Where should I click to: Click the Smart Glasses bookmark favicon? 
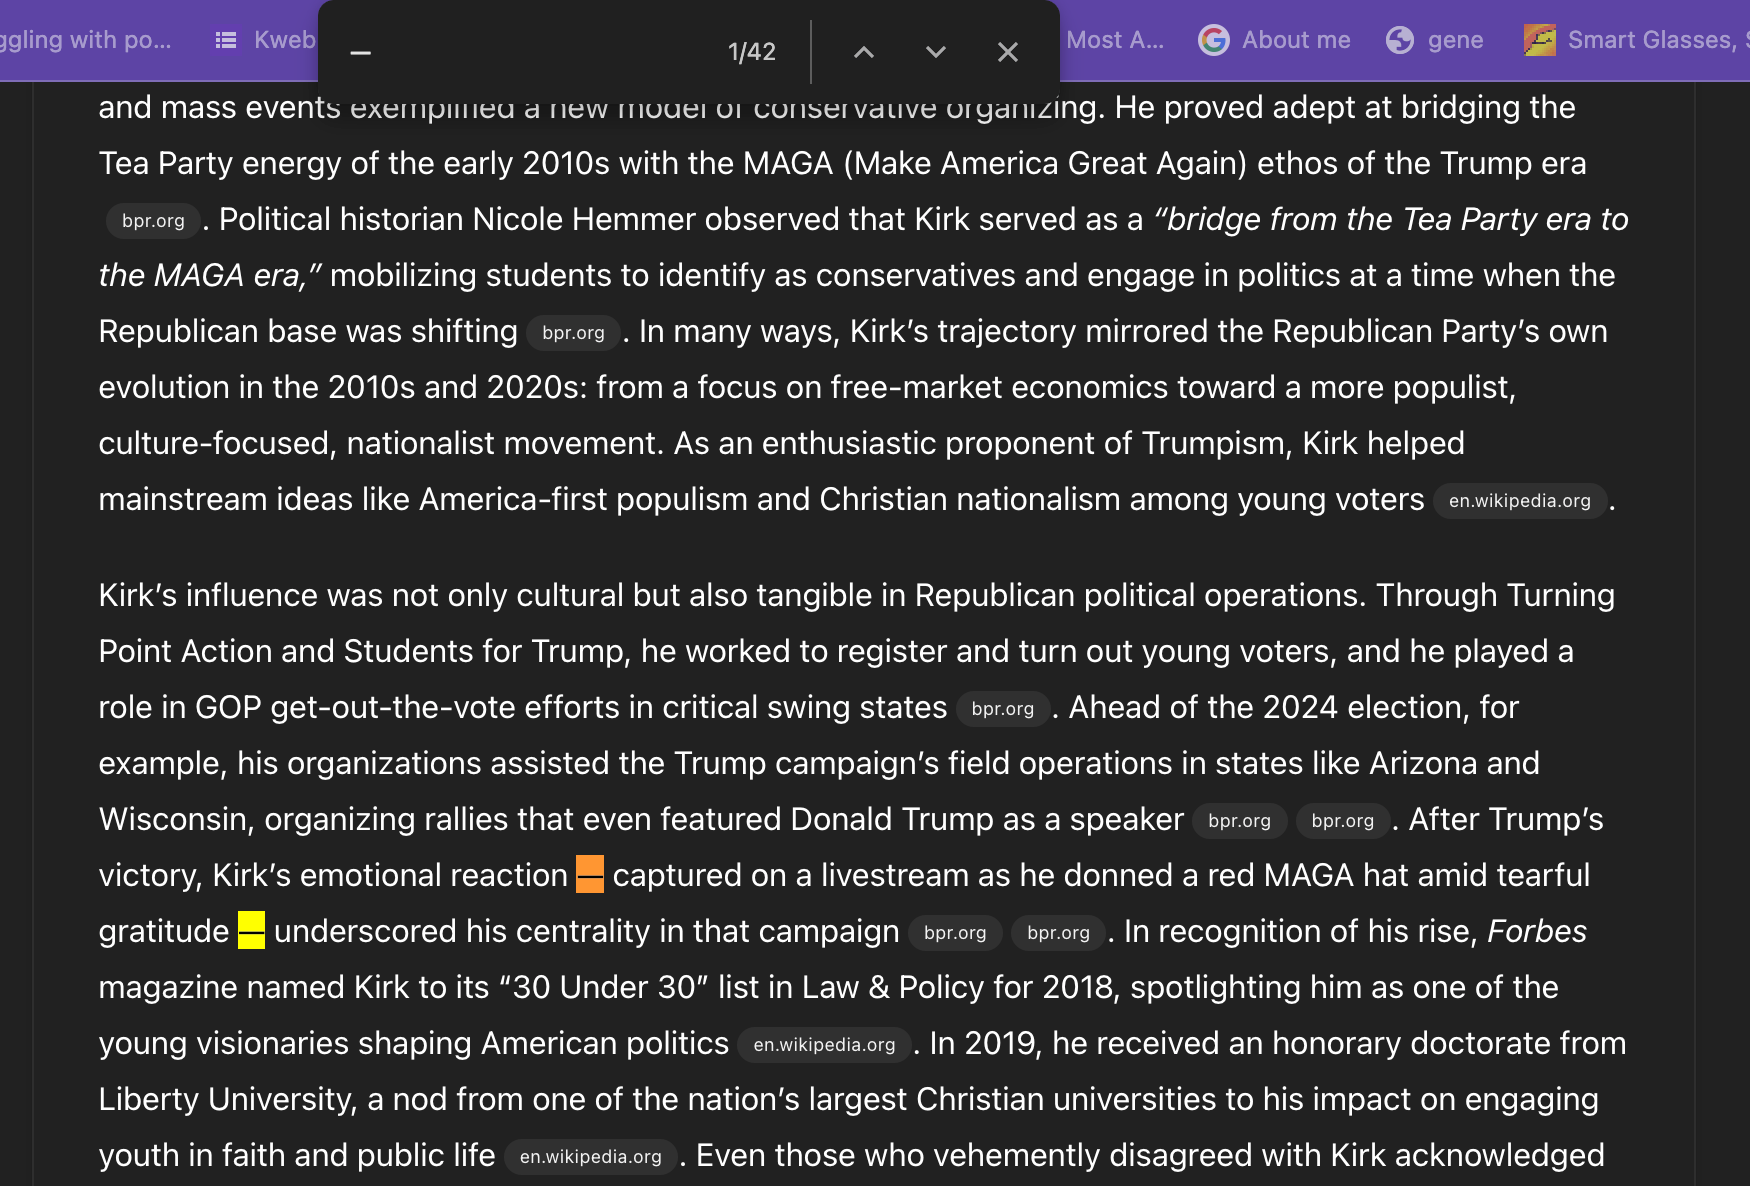pos(1539,40)
